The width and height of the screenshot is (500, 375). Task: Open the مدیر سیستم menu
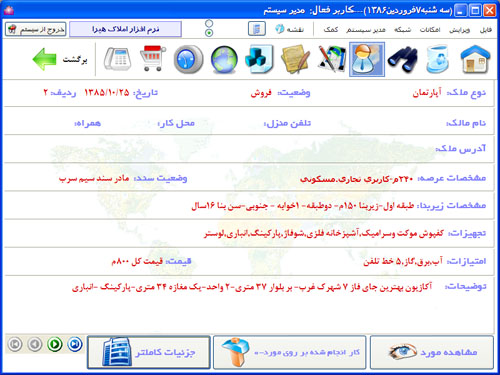point(366,30)
